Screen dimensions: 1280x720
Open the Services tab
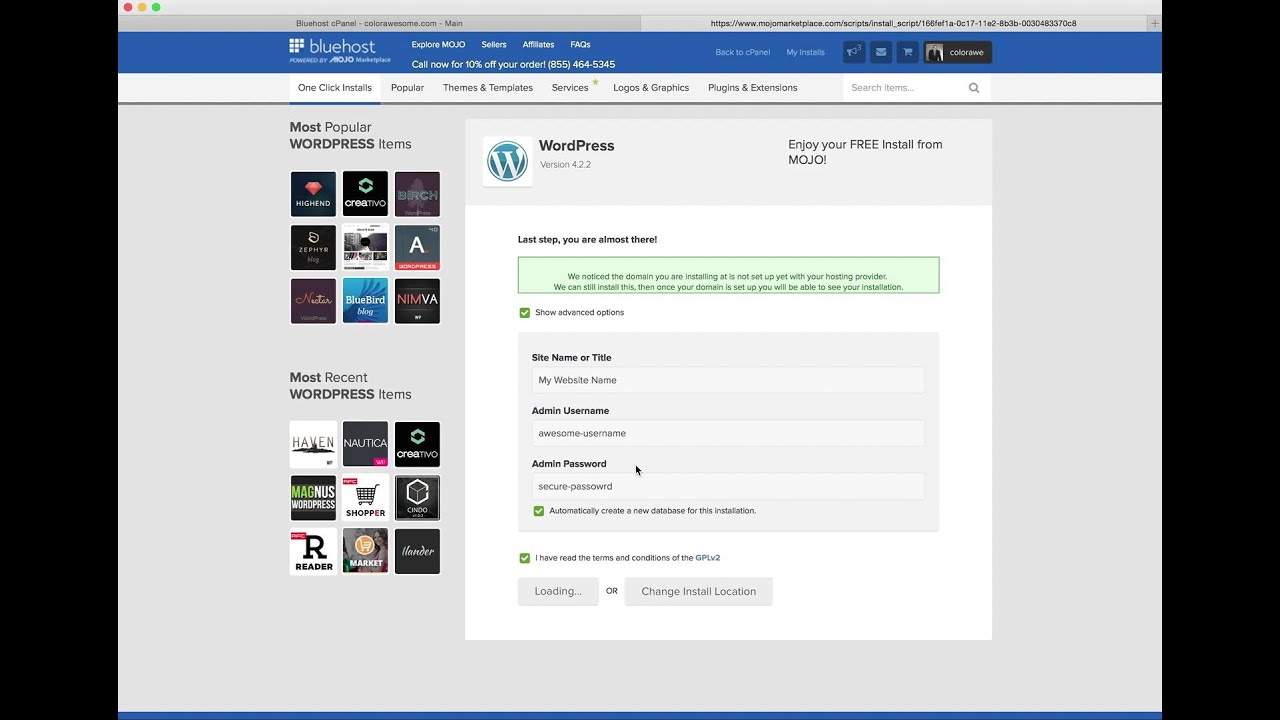[570, 88]
